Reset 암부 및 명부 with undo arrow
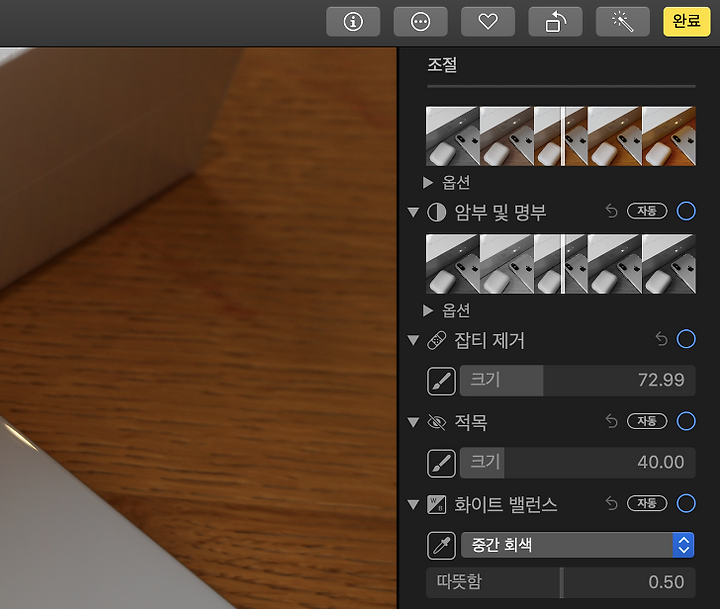The width and height of the screenshot is (720, 609). pos(611,211)
